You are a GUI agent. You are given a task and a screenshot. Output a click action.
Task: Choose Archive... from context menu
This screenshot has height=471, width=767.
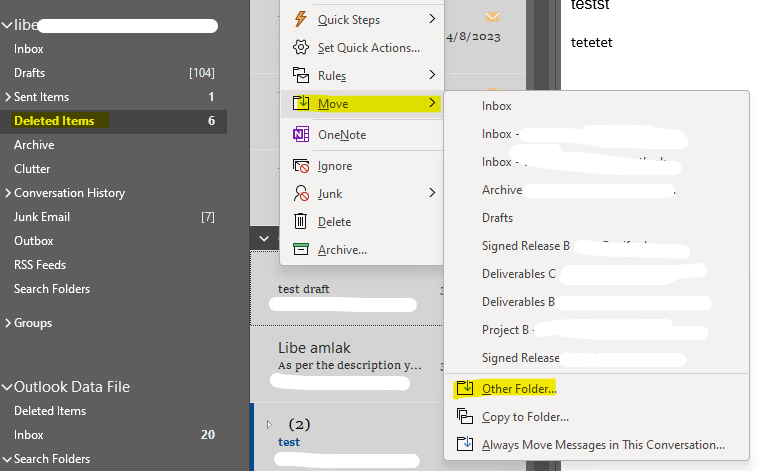362,249
